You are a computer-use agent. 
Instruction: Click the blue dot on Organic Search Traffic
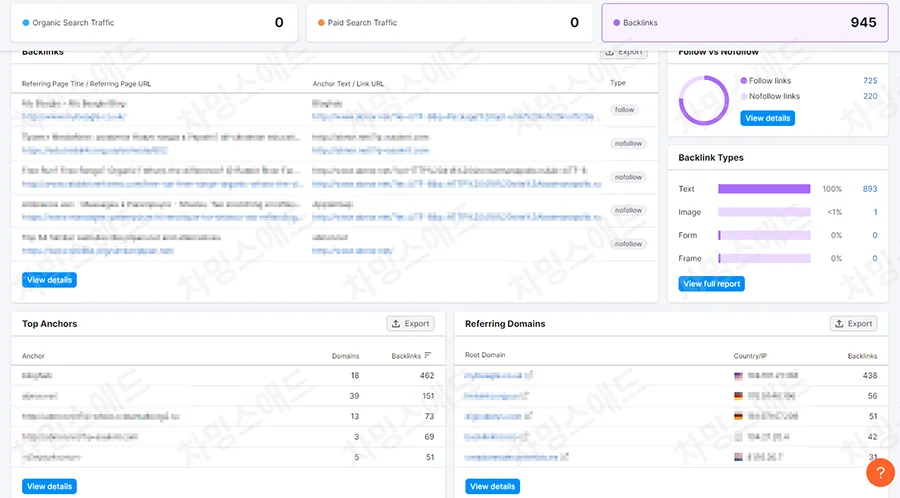(x=26, y=23)
